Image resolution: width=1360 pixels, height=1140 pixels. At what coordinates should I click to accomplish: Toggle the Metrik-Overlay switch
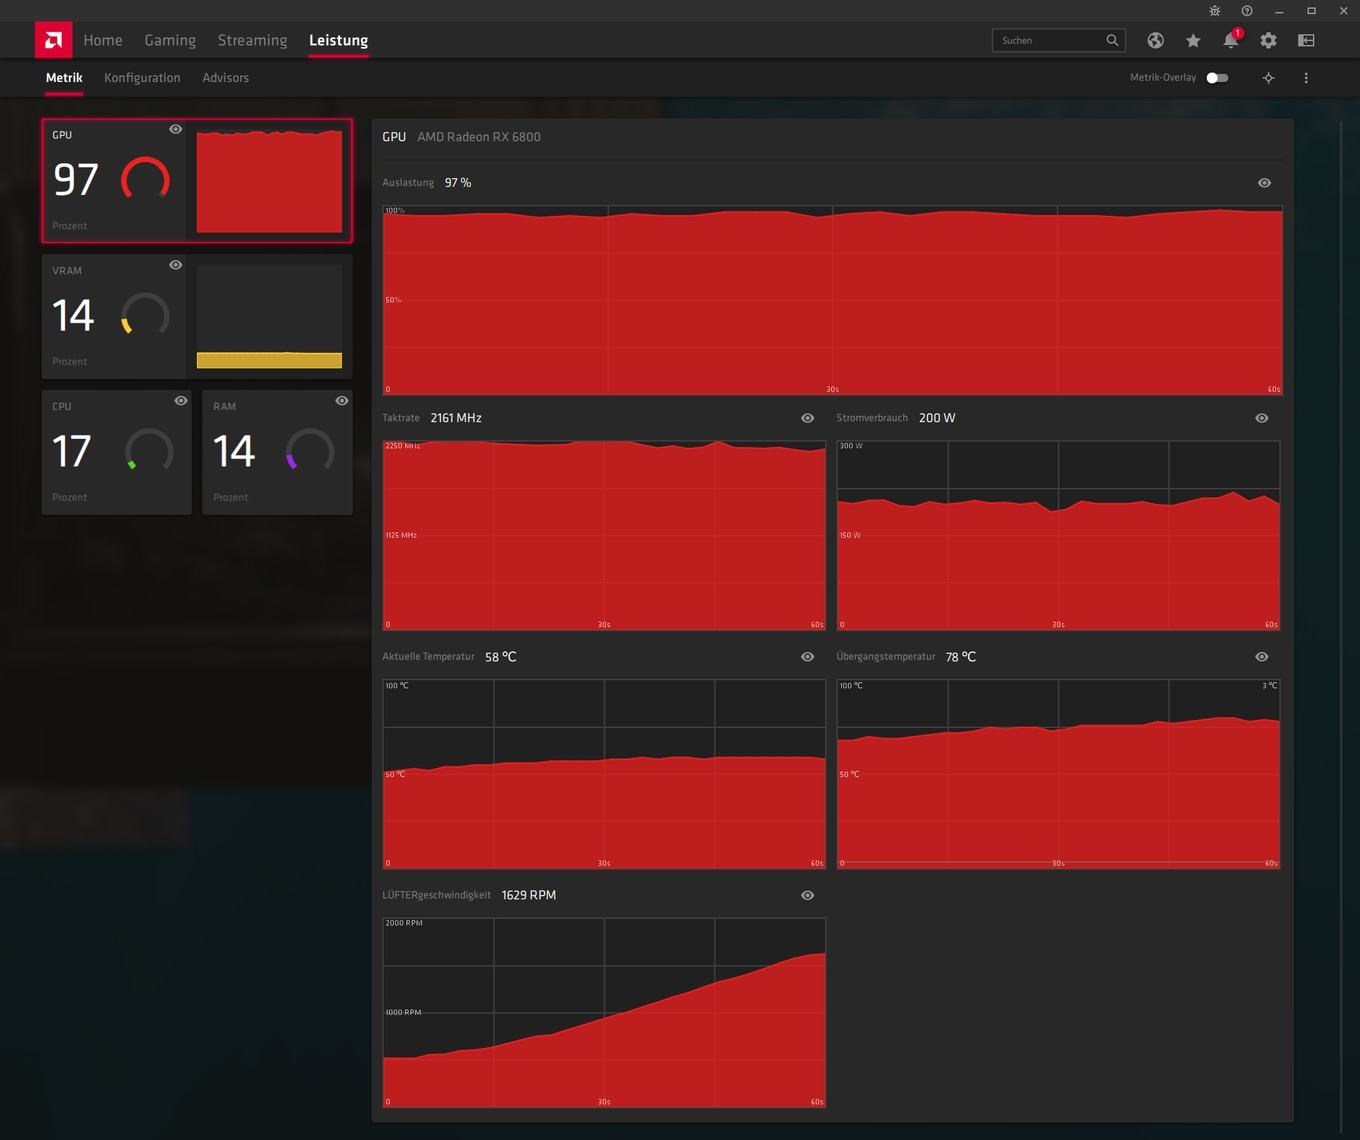pyautogui.click(x=1217, y=77)
